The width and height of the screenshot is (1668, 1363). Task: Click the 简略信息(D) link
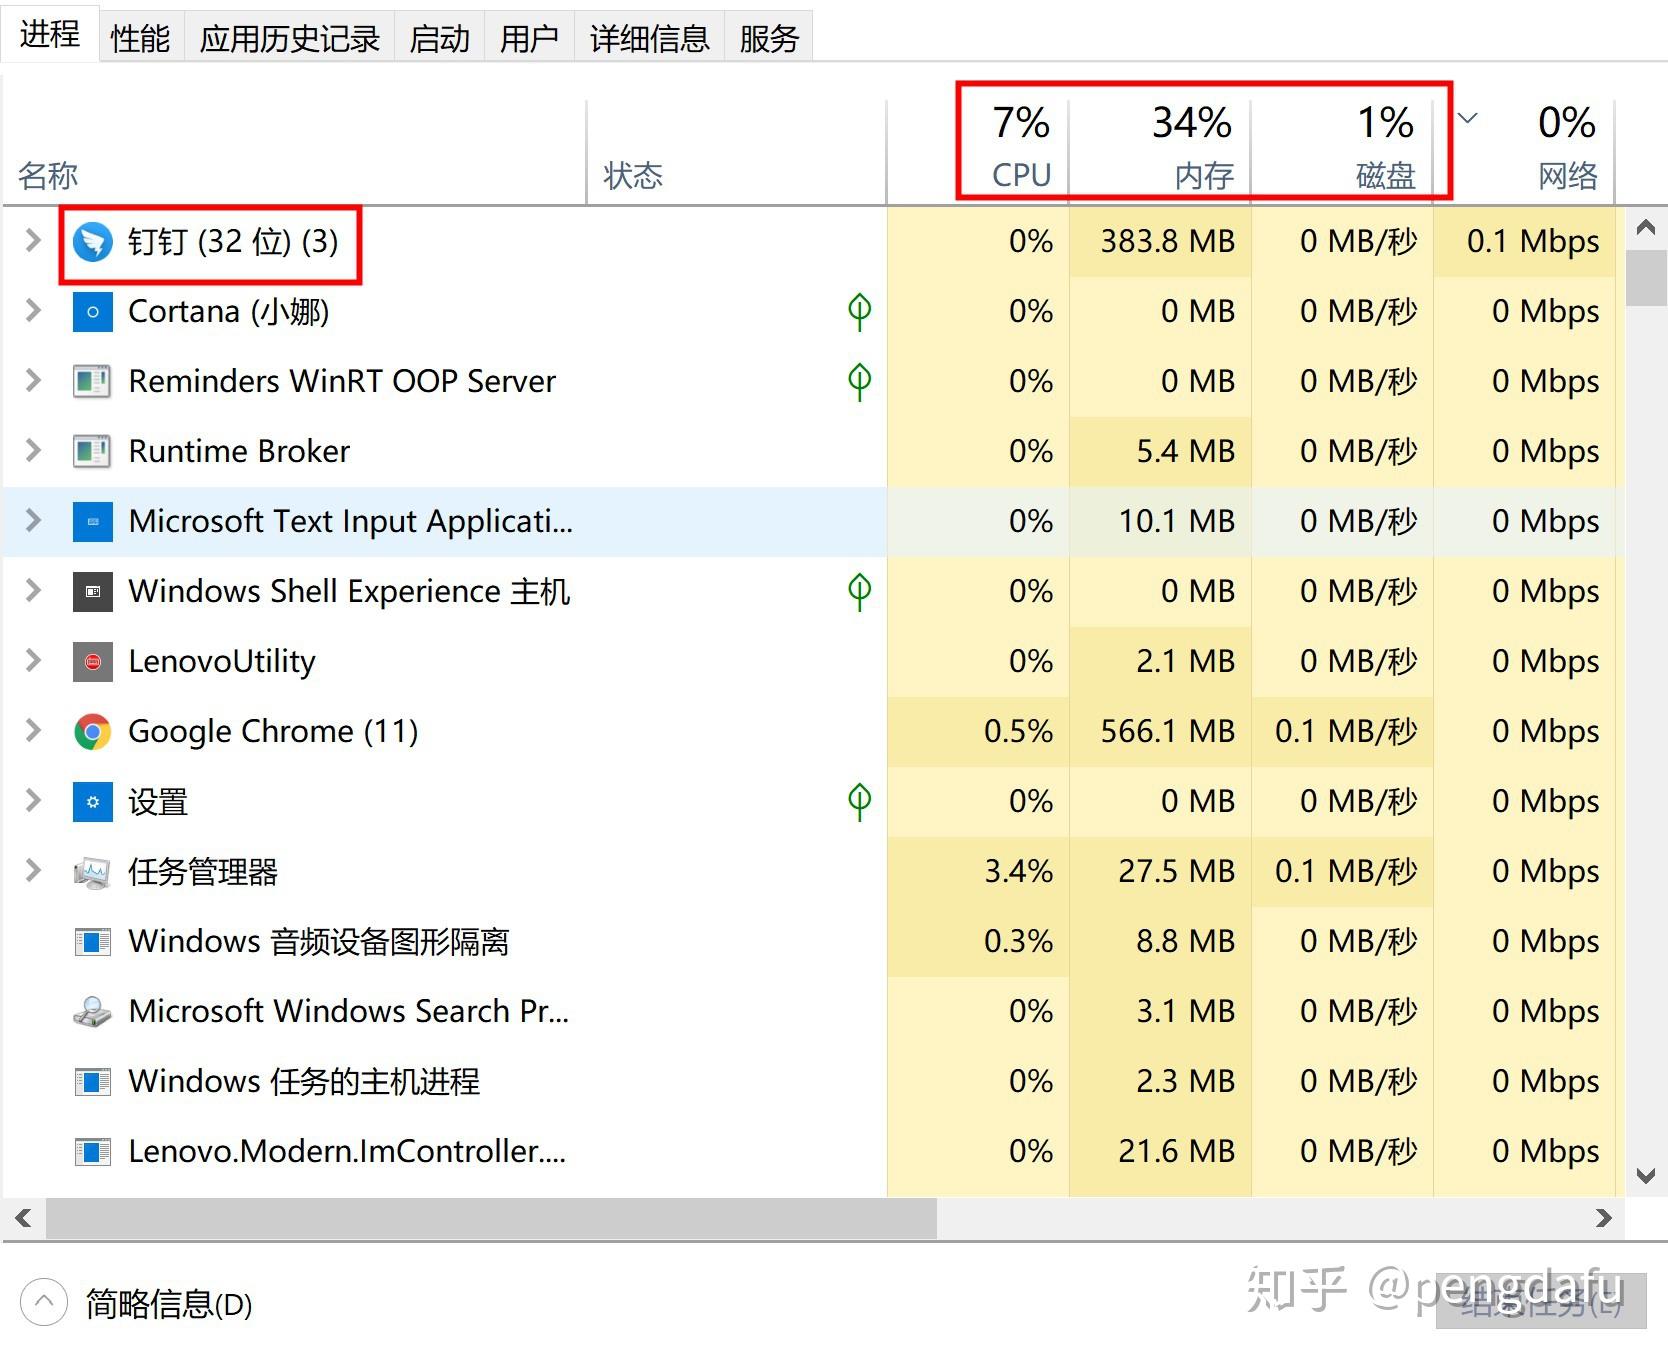click(x=169, y=1304)
